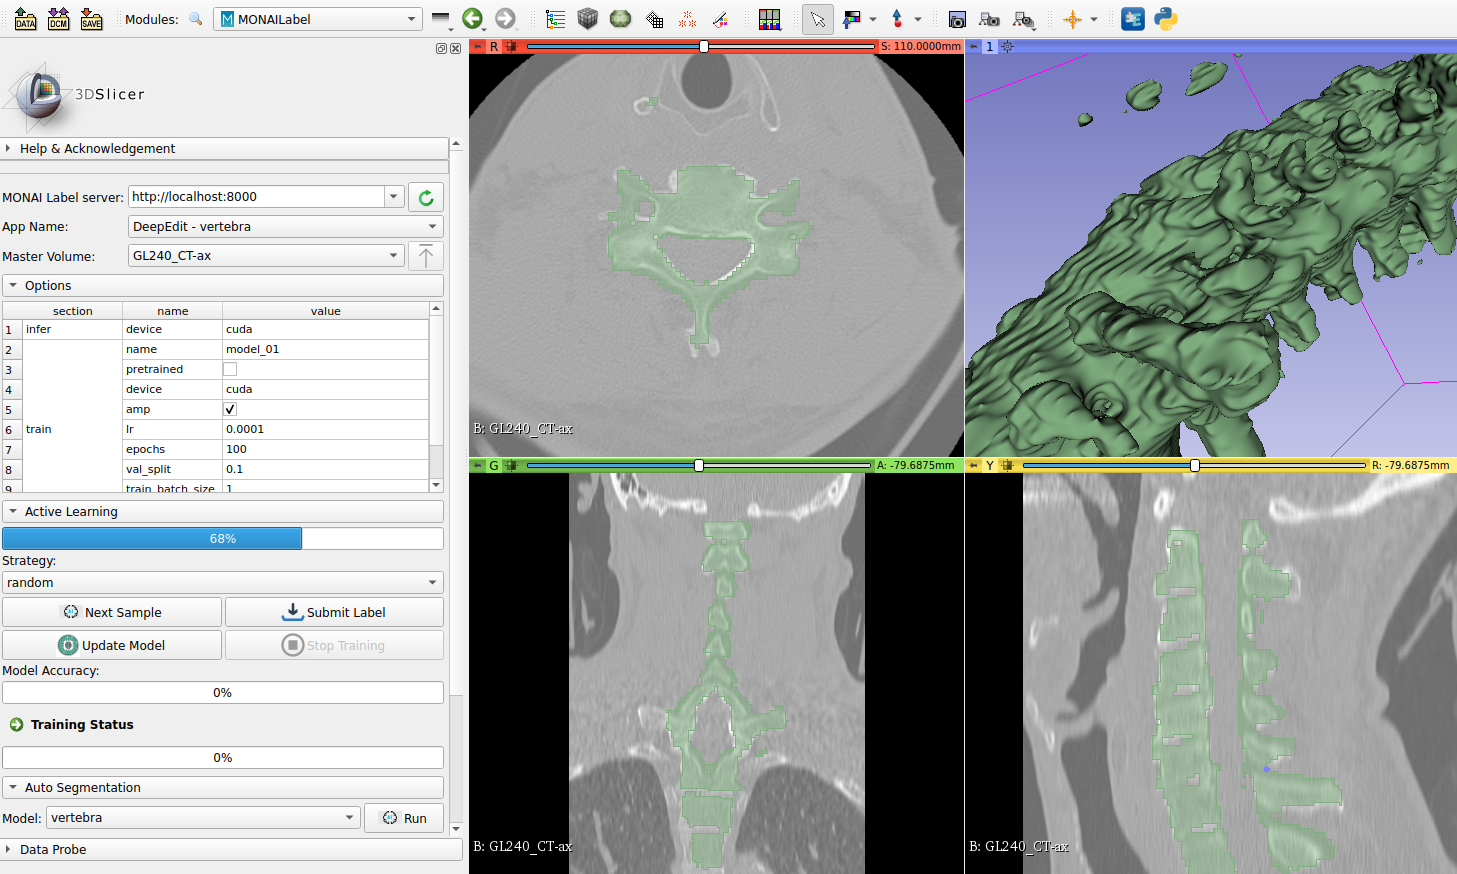The height and width of the screenshot is (874, 1457).
Task: Expand the Data Probe section
Action: pos(231,849)
